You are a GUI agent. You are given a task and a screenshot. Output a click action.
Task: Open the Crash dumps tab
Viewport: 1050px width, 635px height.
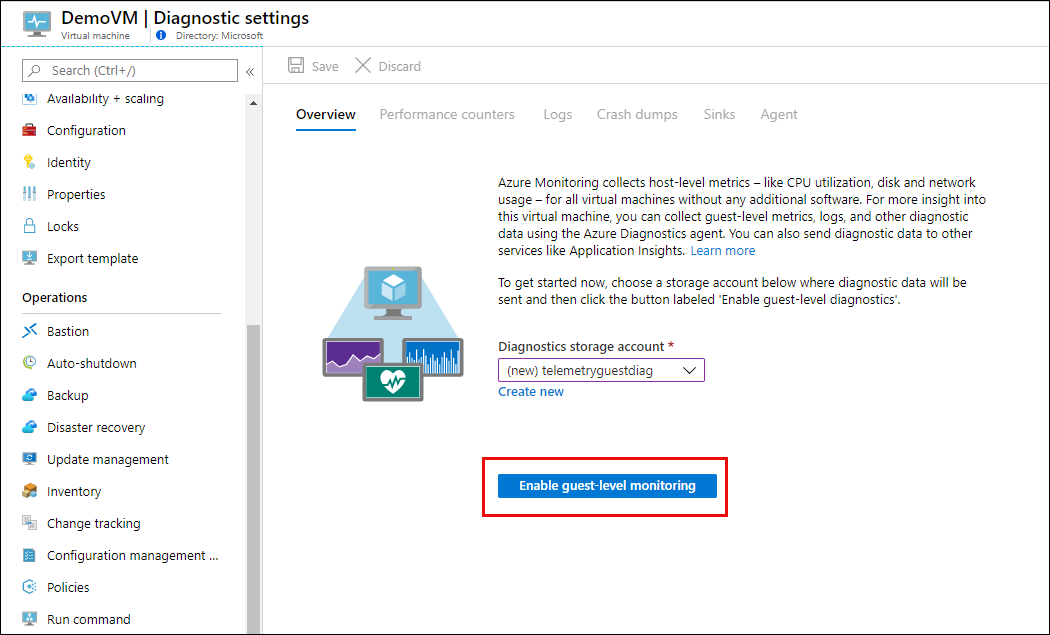click(637, 114)
